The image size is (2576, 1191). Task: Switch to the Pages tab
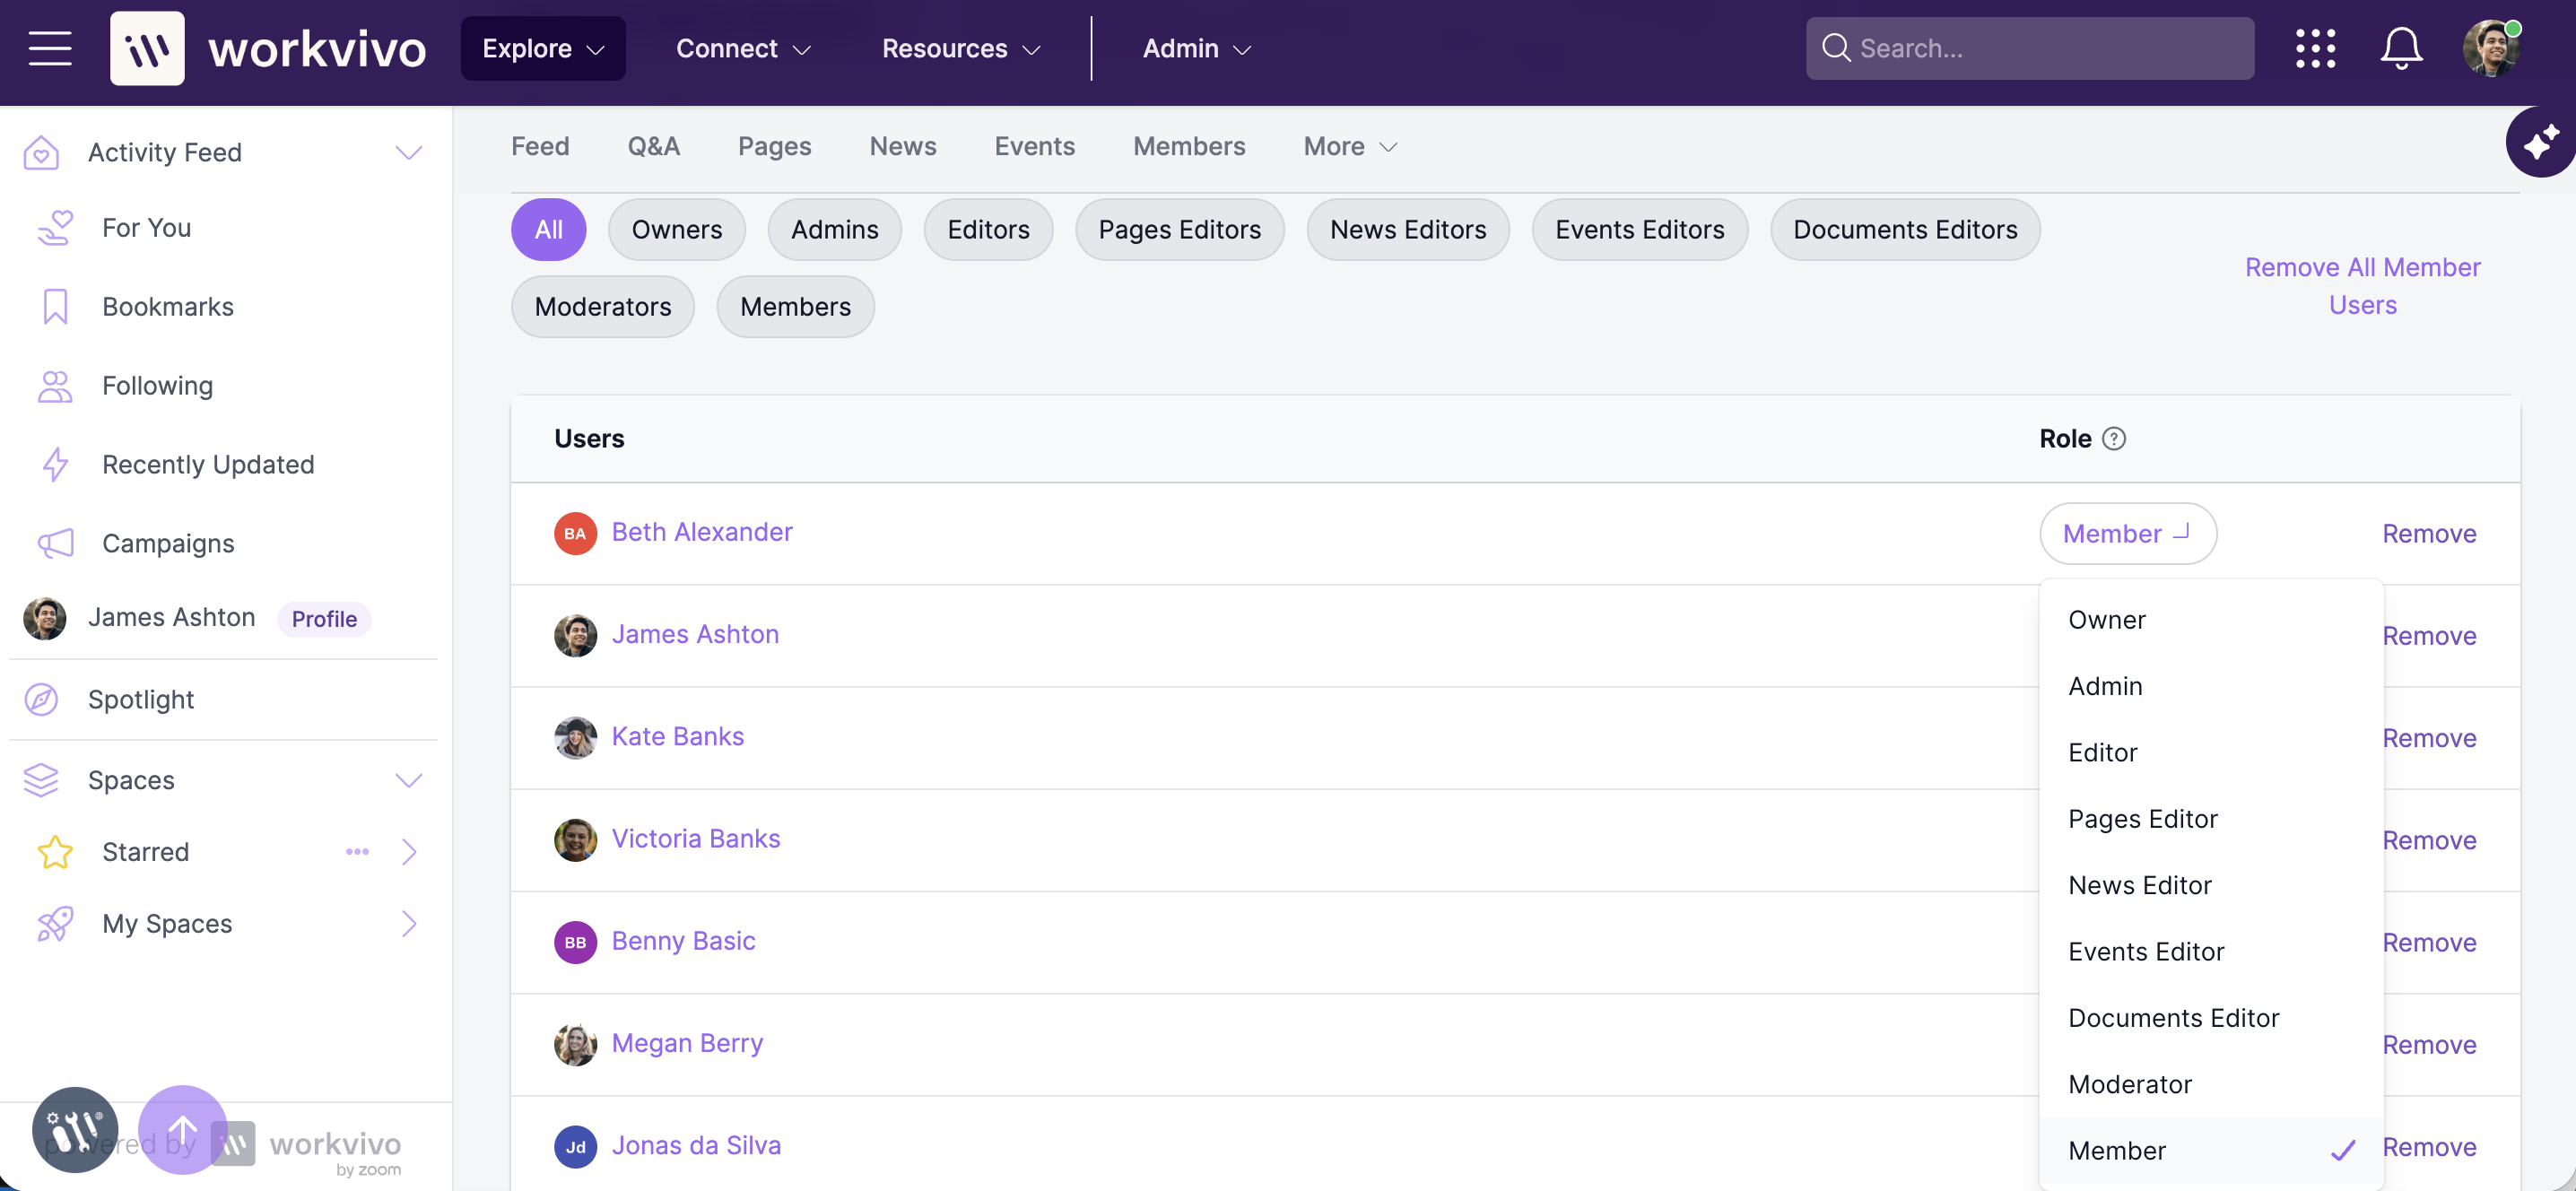click(775, 146)
